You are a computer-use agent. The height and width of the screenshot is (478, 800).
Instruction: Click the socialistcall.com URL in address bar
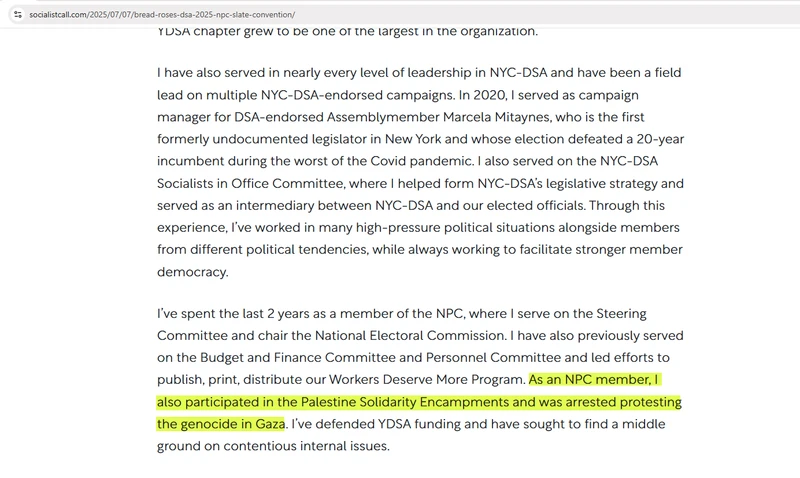pos(160,15)
